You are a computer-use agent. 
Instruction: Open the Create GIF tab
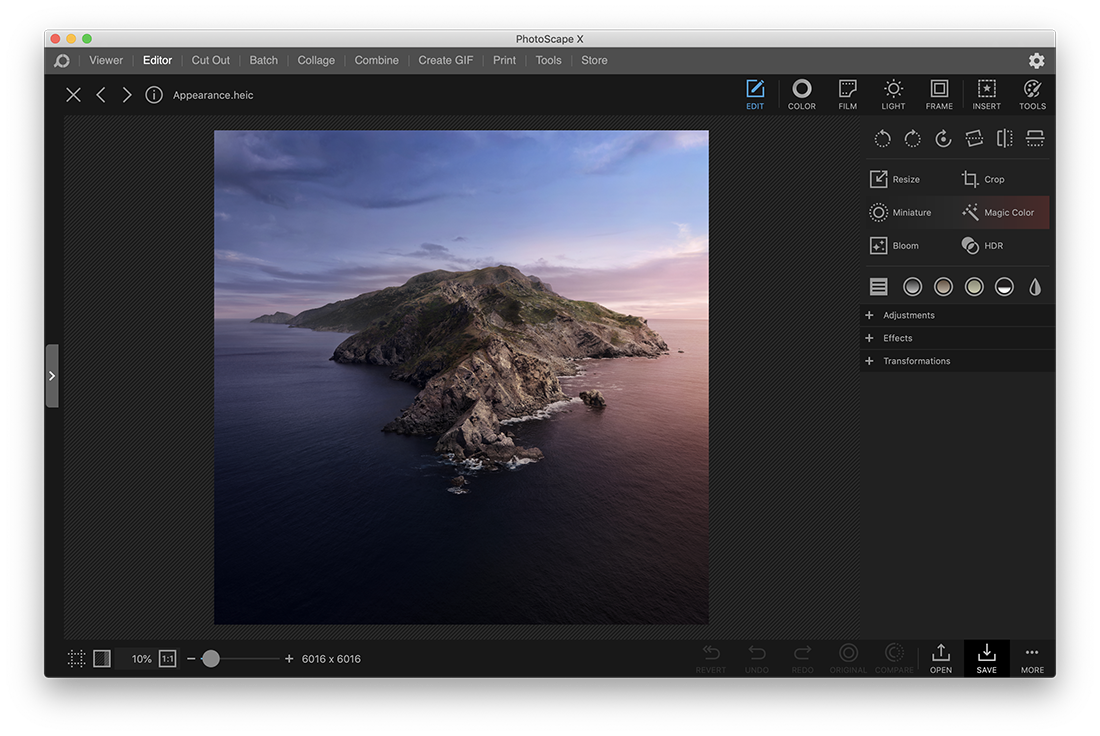445,60
